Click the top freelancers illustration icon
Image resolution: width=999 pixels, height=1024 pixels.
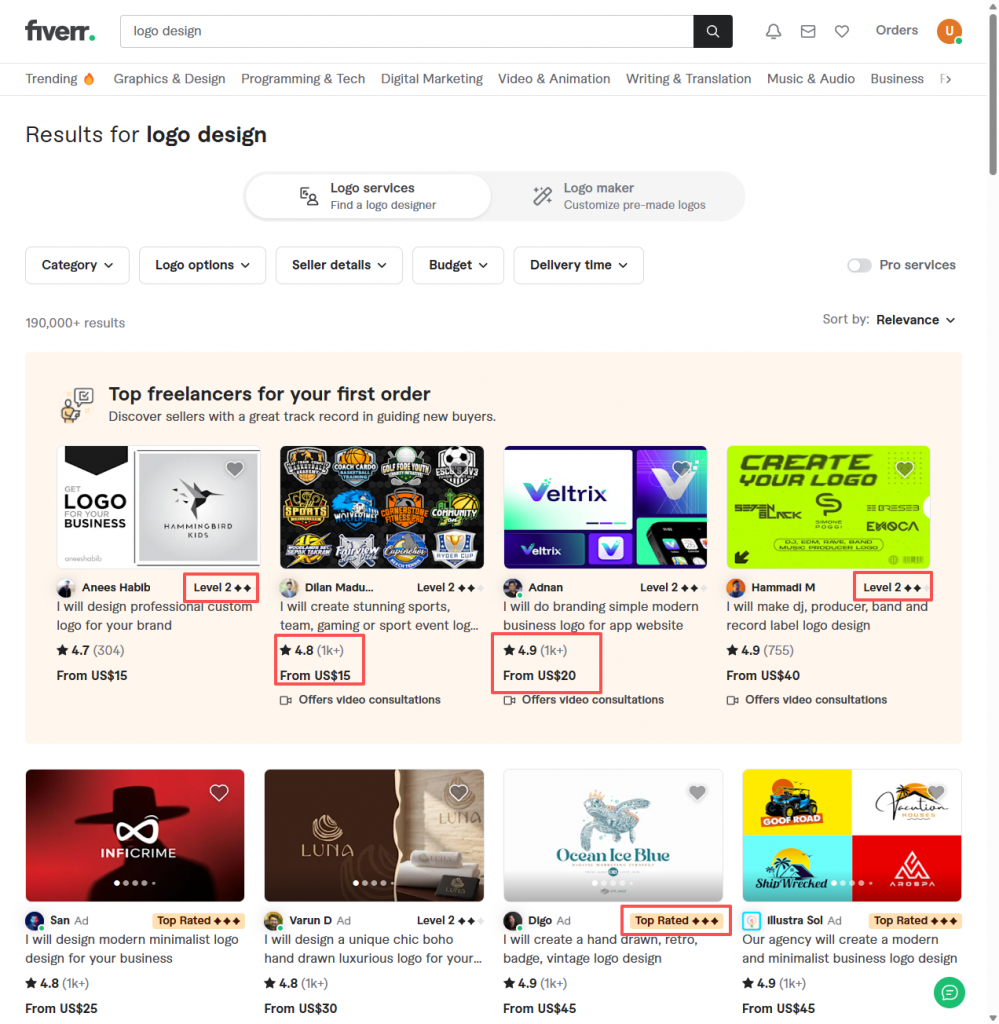click(x=76, y=405)
